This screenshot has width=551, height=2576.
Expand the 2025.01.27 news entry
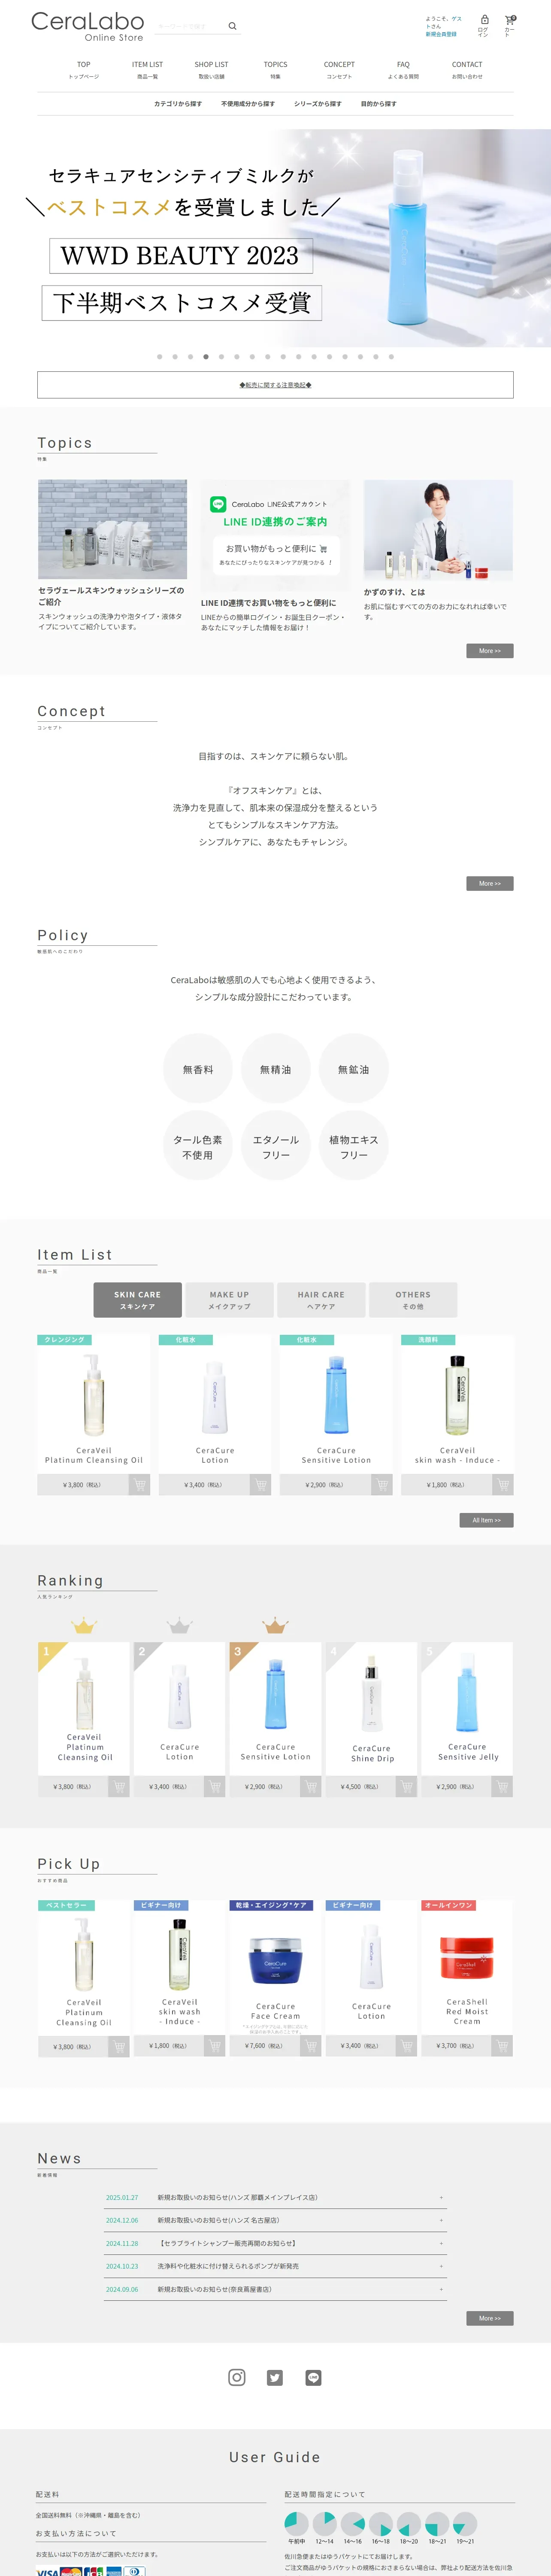click(x=275, y=2197)
